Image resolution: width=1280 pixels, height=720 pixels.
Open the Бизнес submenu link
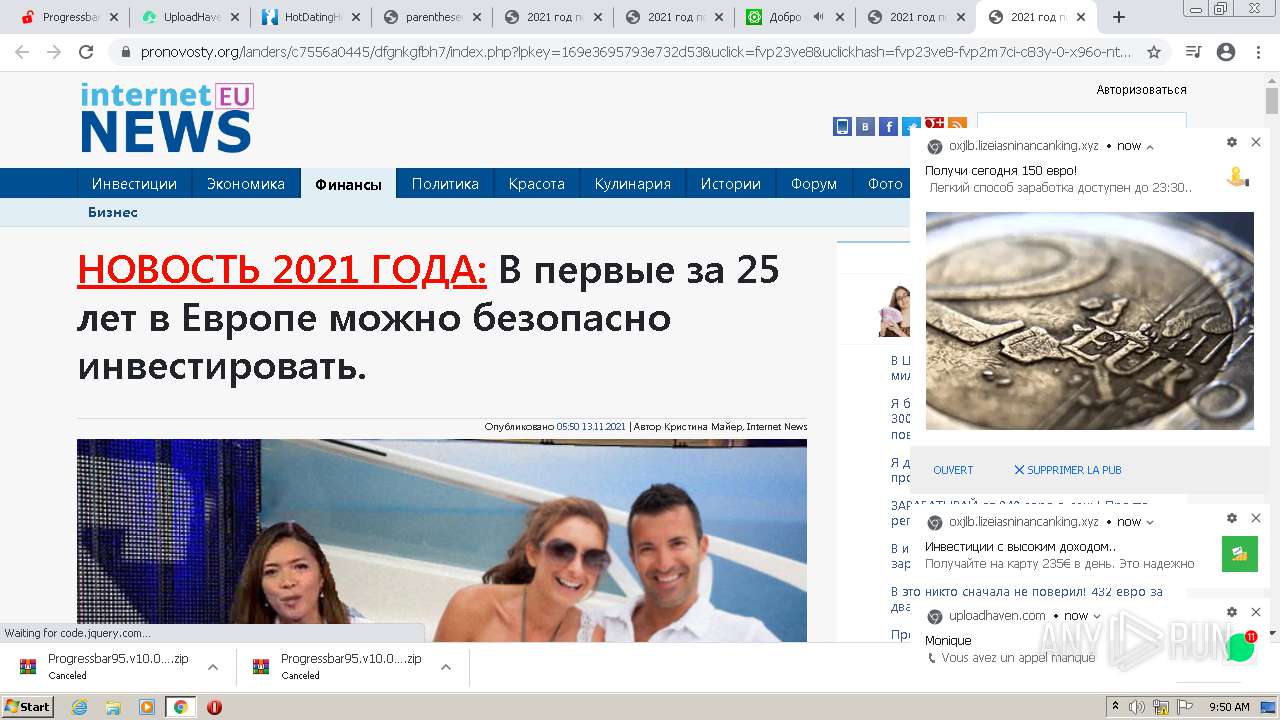pos(113,212)
